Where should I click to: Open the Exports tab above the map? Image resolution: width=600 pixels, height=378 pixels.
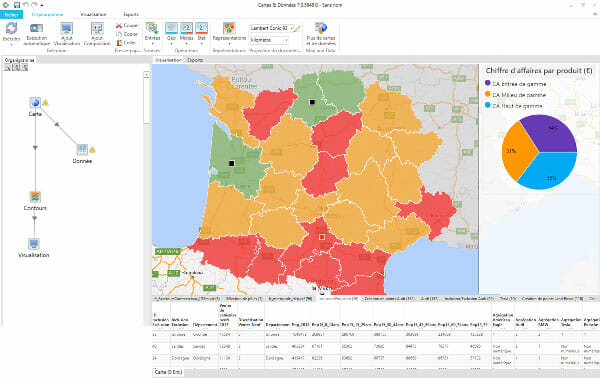point(195,60)
